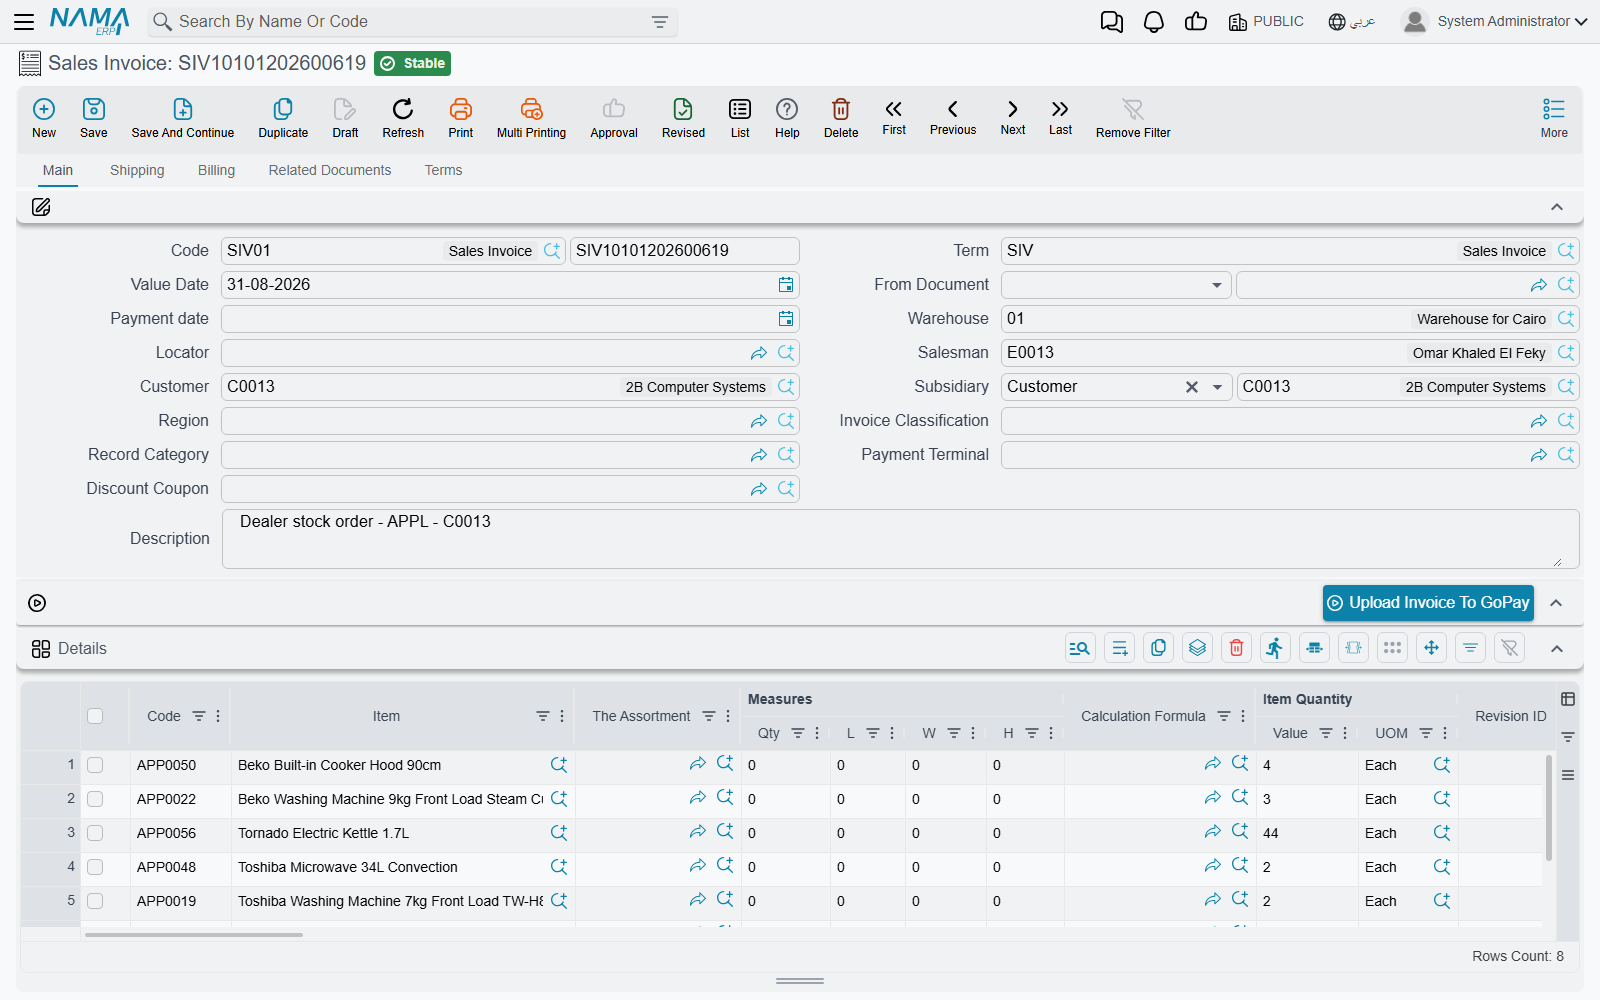Open the chat messages icon
The image size is (1600, 1000).
[1111, 22]
